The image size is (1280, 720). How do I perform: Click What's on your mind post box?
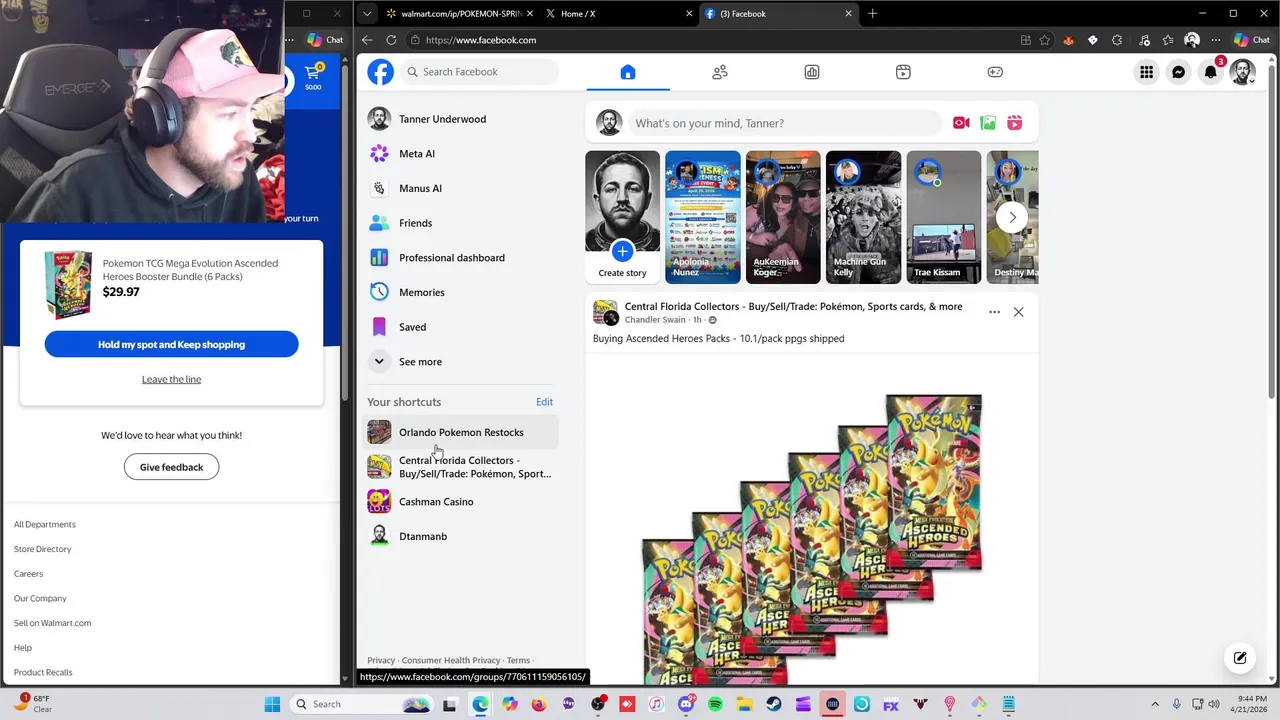[784, 123]
